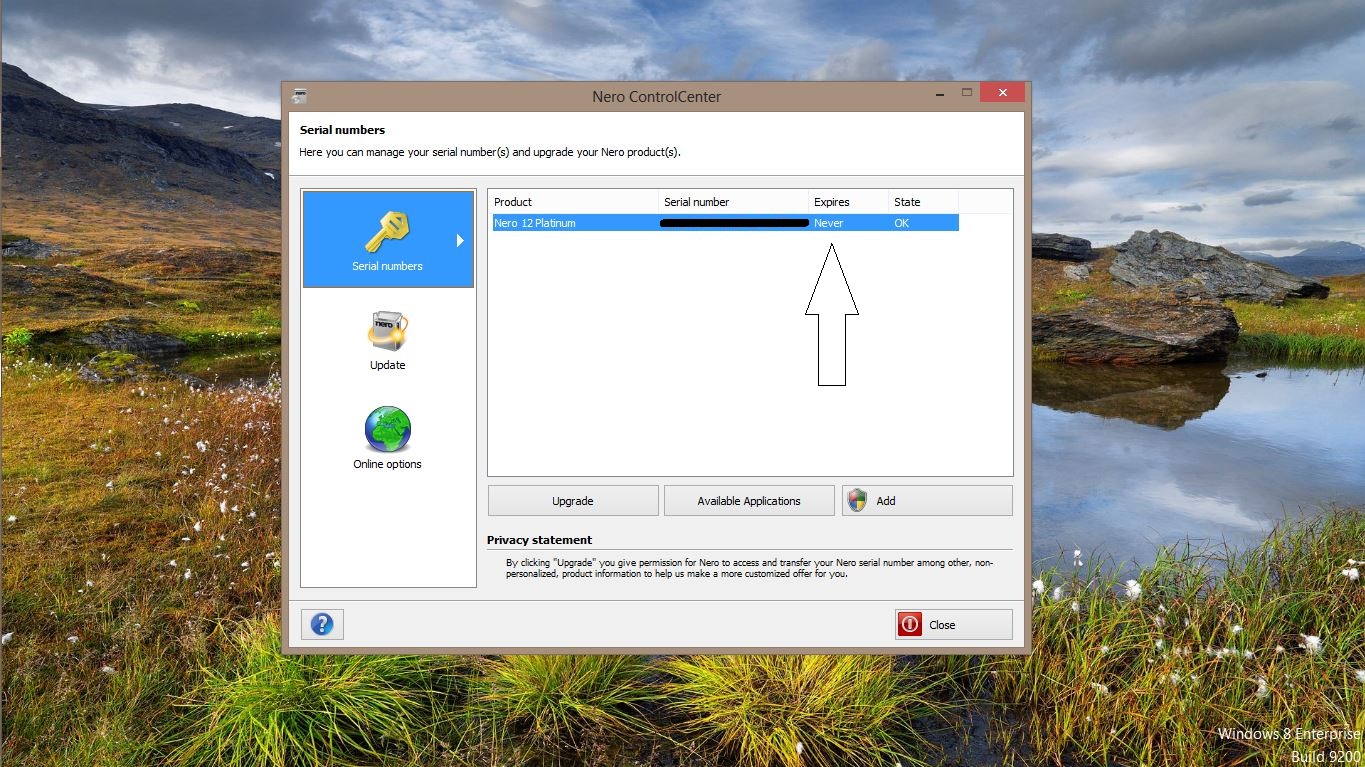Click the Upgrade button
1365x767 pixels.
pos(573,501)
